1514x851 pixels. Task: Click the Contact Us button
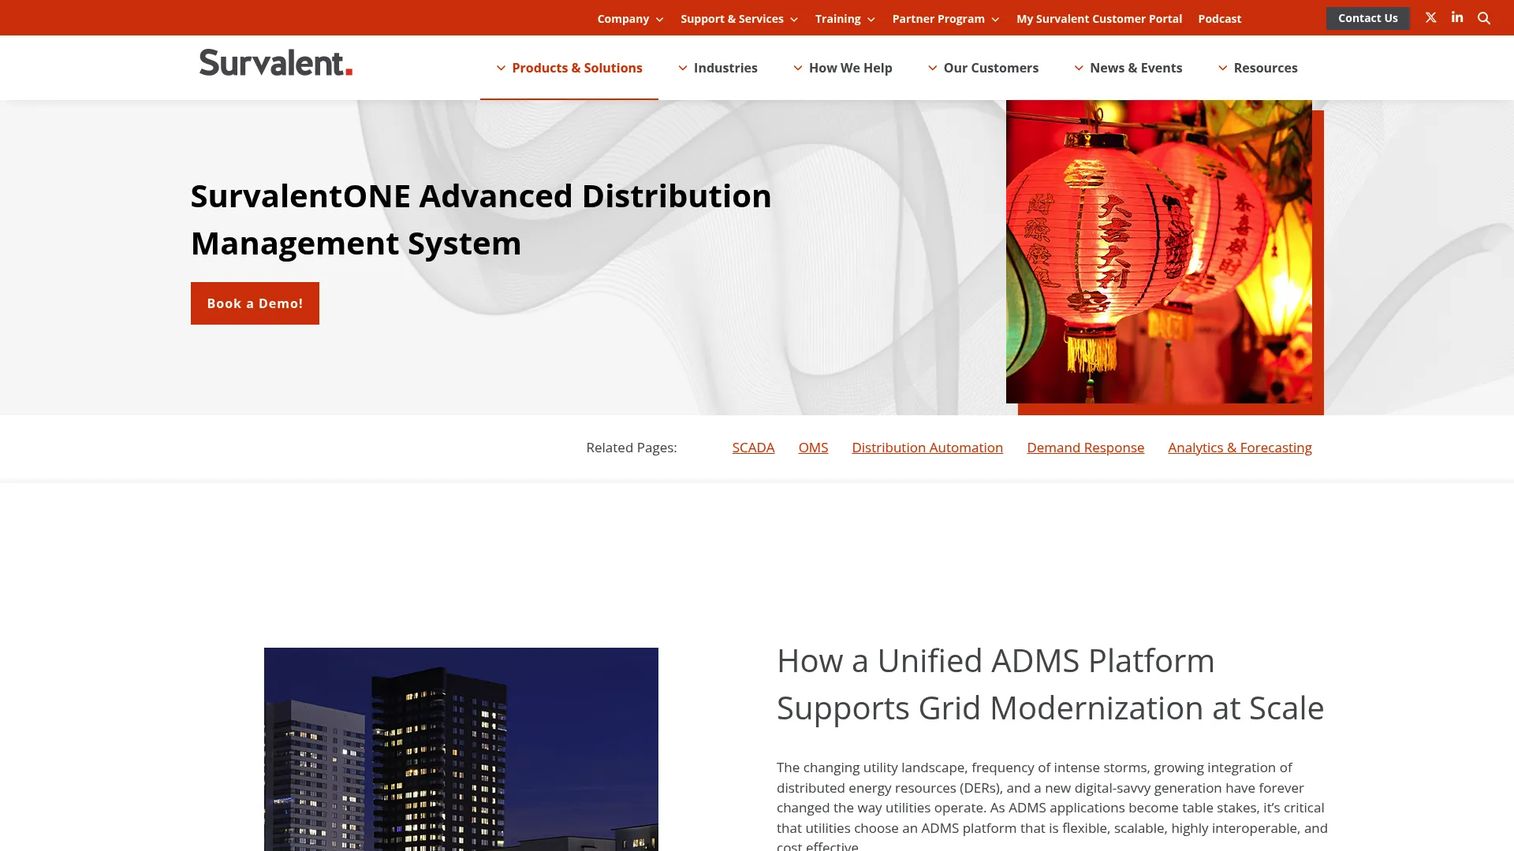(1368, 18)
